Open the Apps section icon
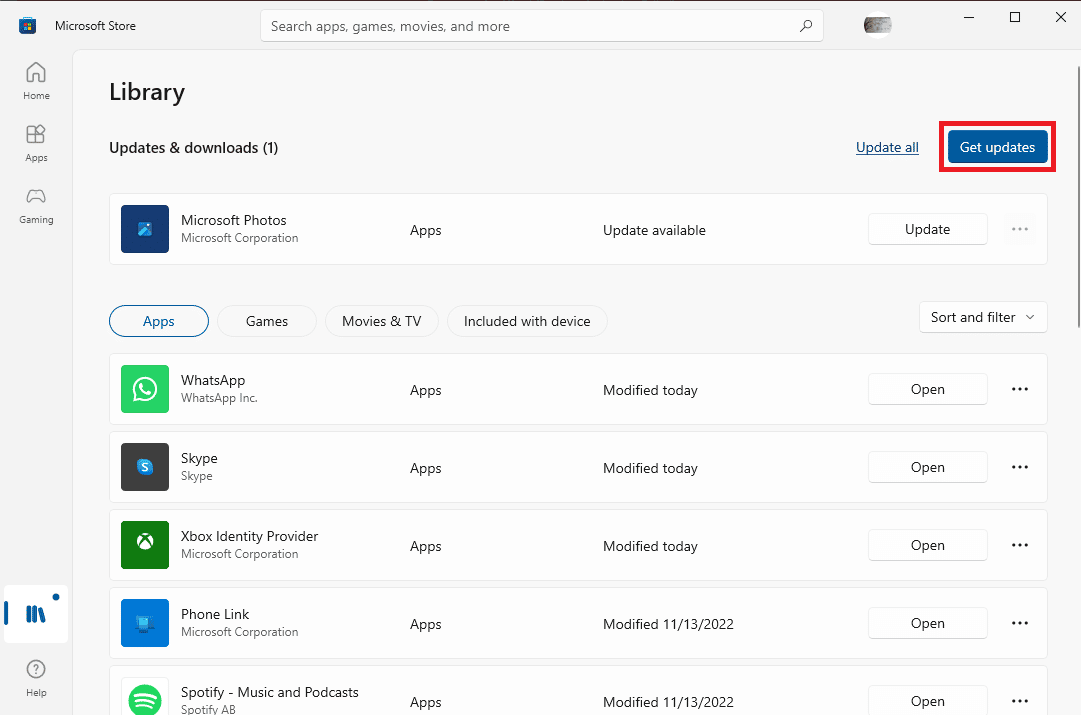Viewport: 1081px width, 715px height. [36, 142]
